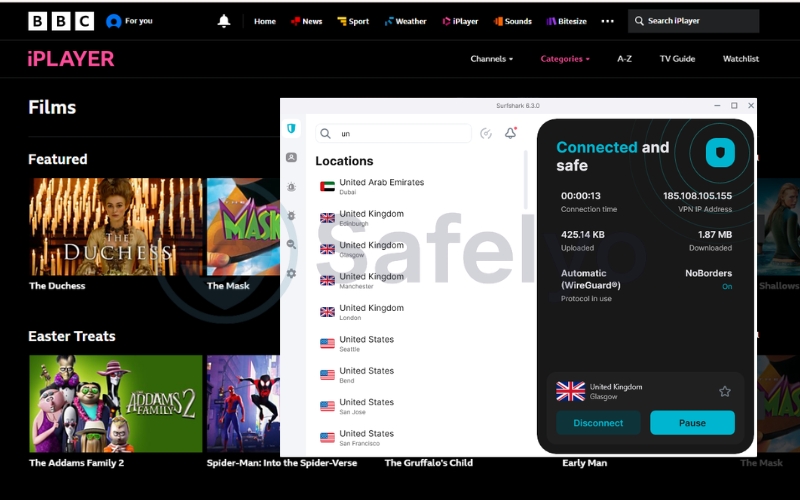Open BBC notifications bell icon
This screenshot has height=500, width=800.
(224, 21)
